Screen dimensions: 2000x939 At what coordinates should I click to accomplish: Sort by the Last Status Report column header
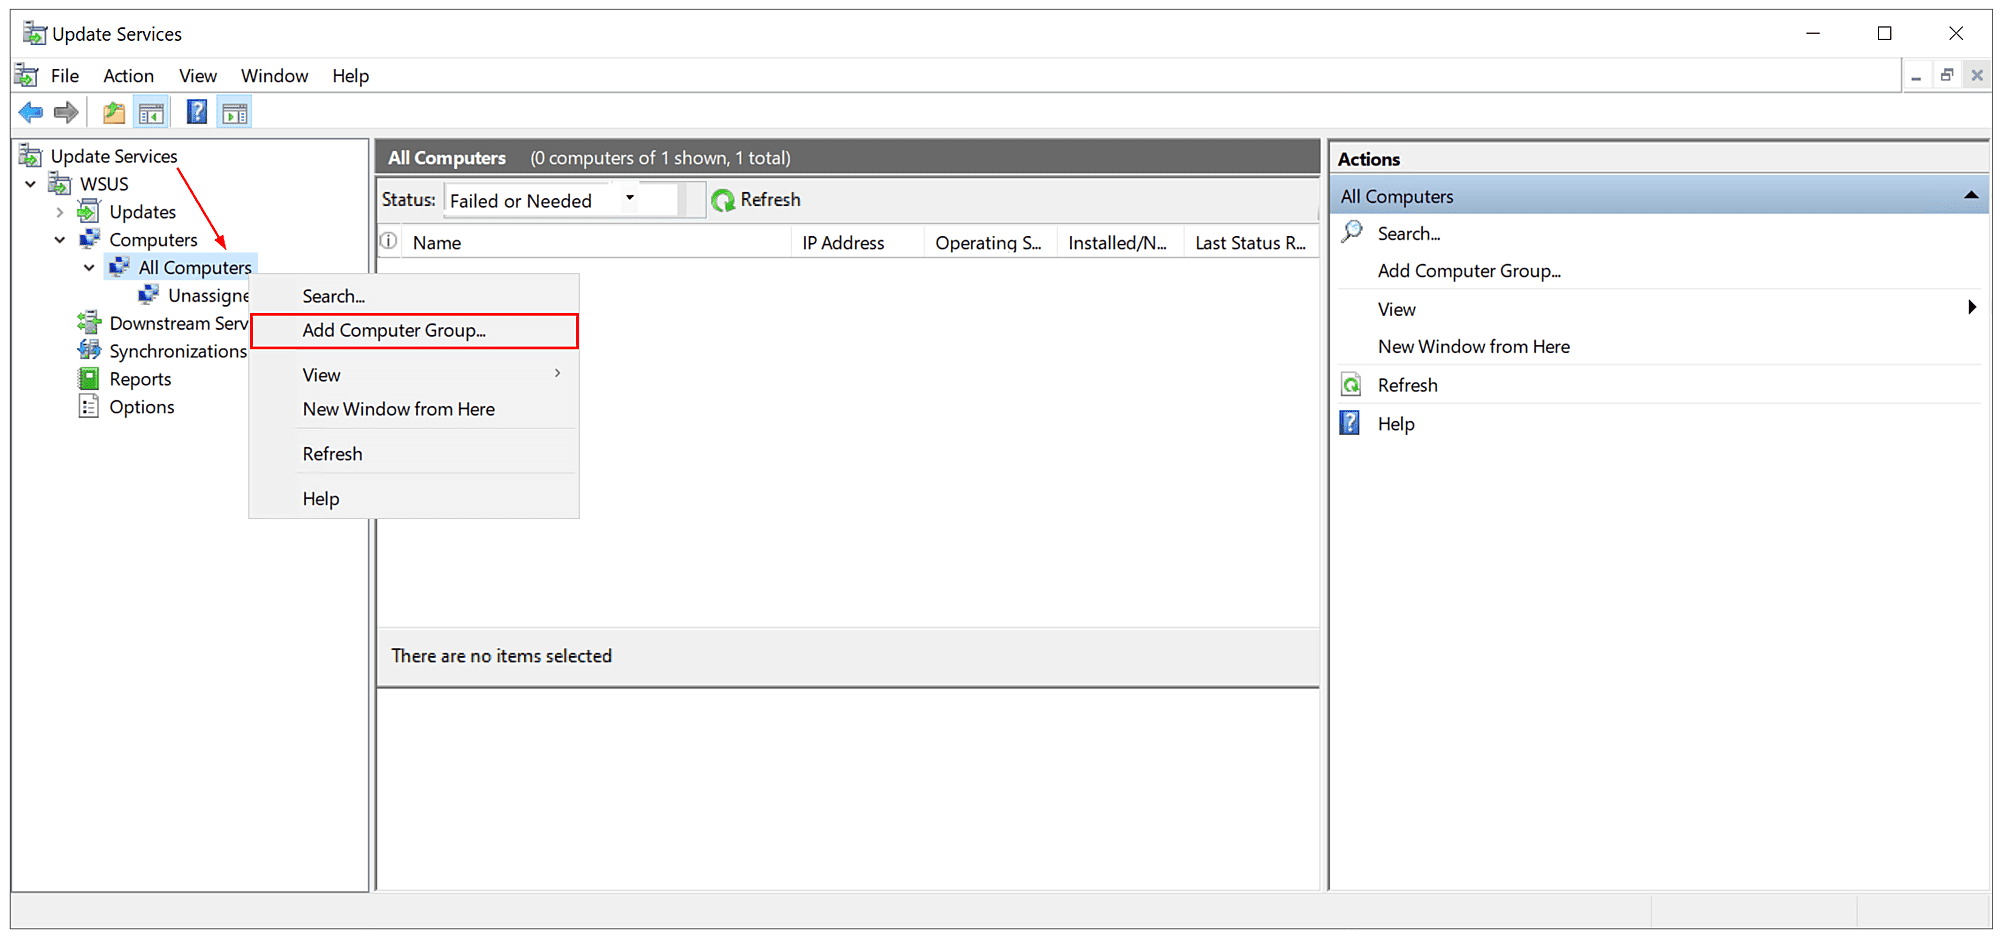pos(1252,243)
